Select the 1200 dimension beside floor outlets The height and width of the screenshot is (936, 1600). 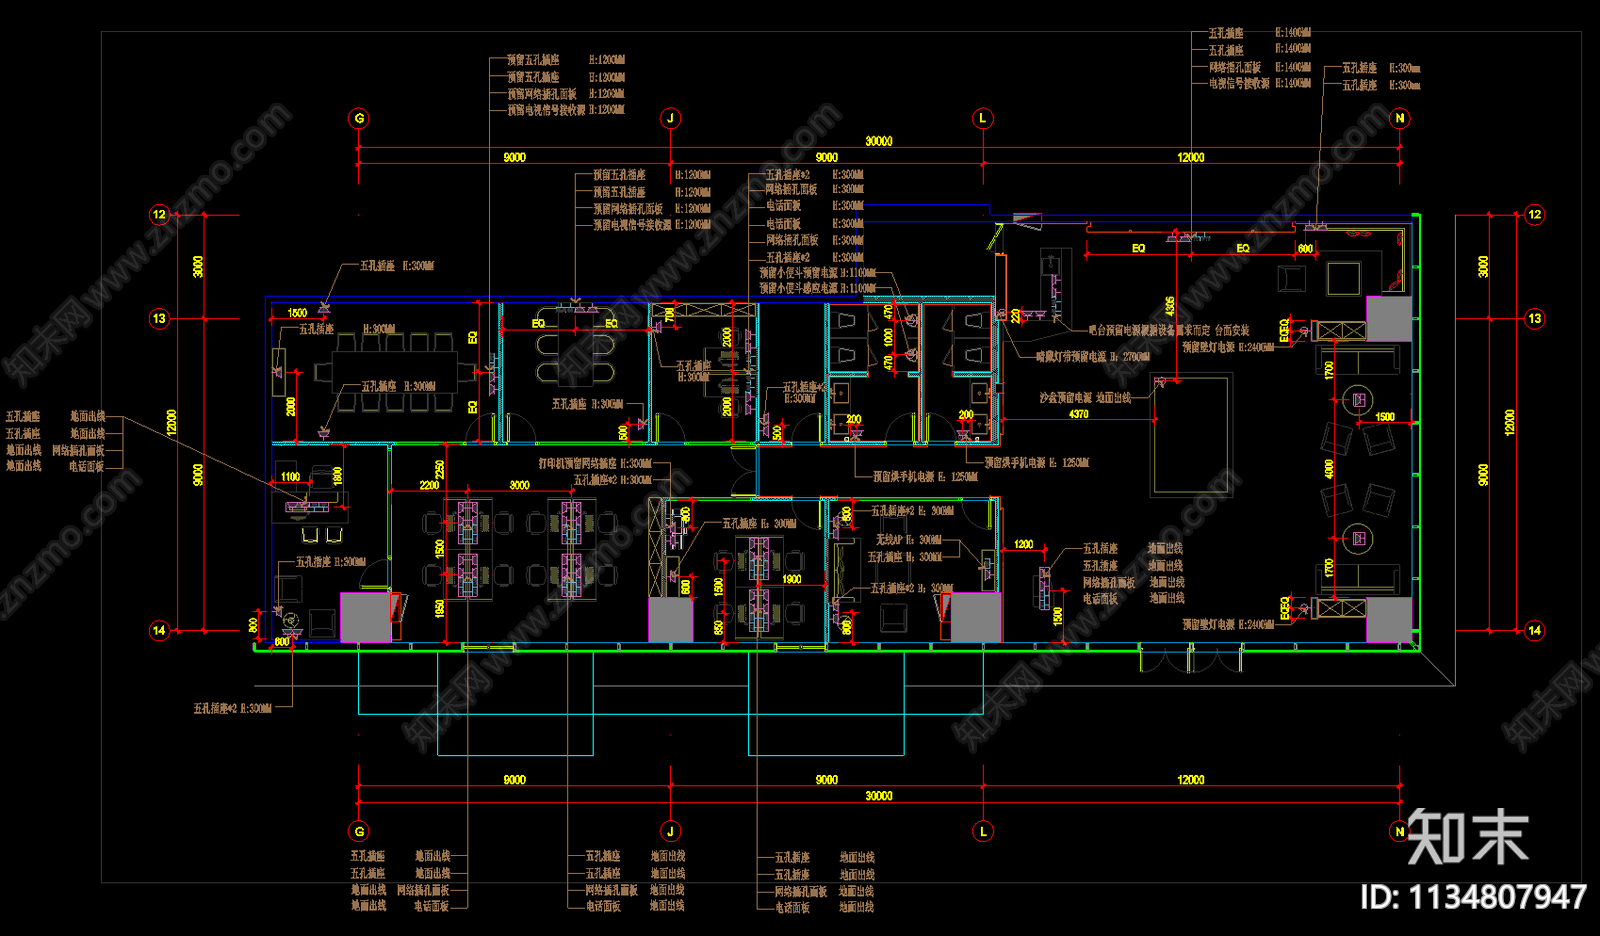pyautogui.click(x=1023, y=545)
